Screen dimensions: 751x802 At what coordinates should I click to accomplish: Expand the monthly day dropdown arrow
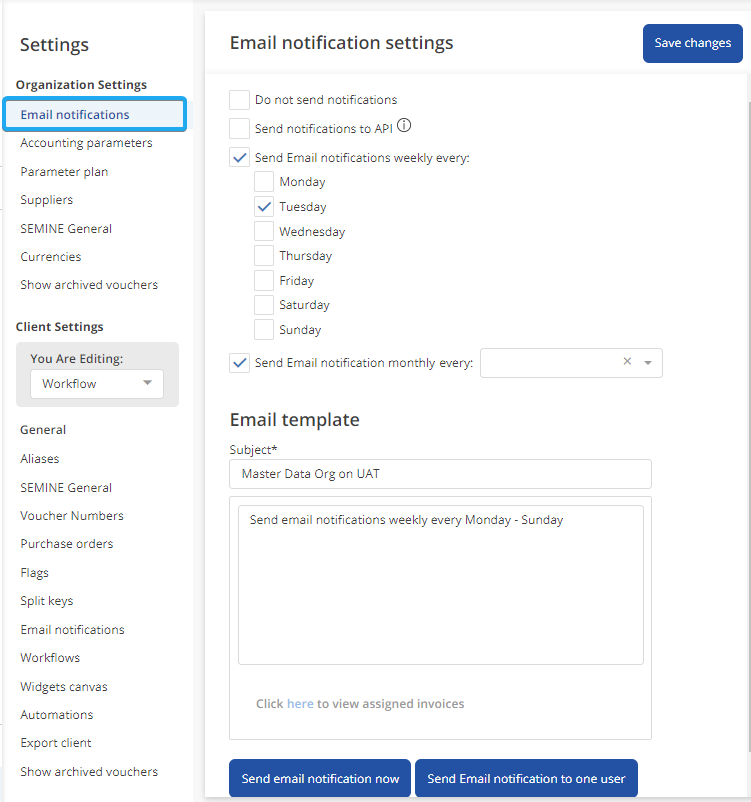(x=648, y=363)
